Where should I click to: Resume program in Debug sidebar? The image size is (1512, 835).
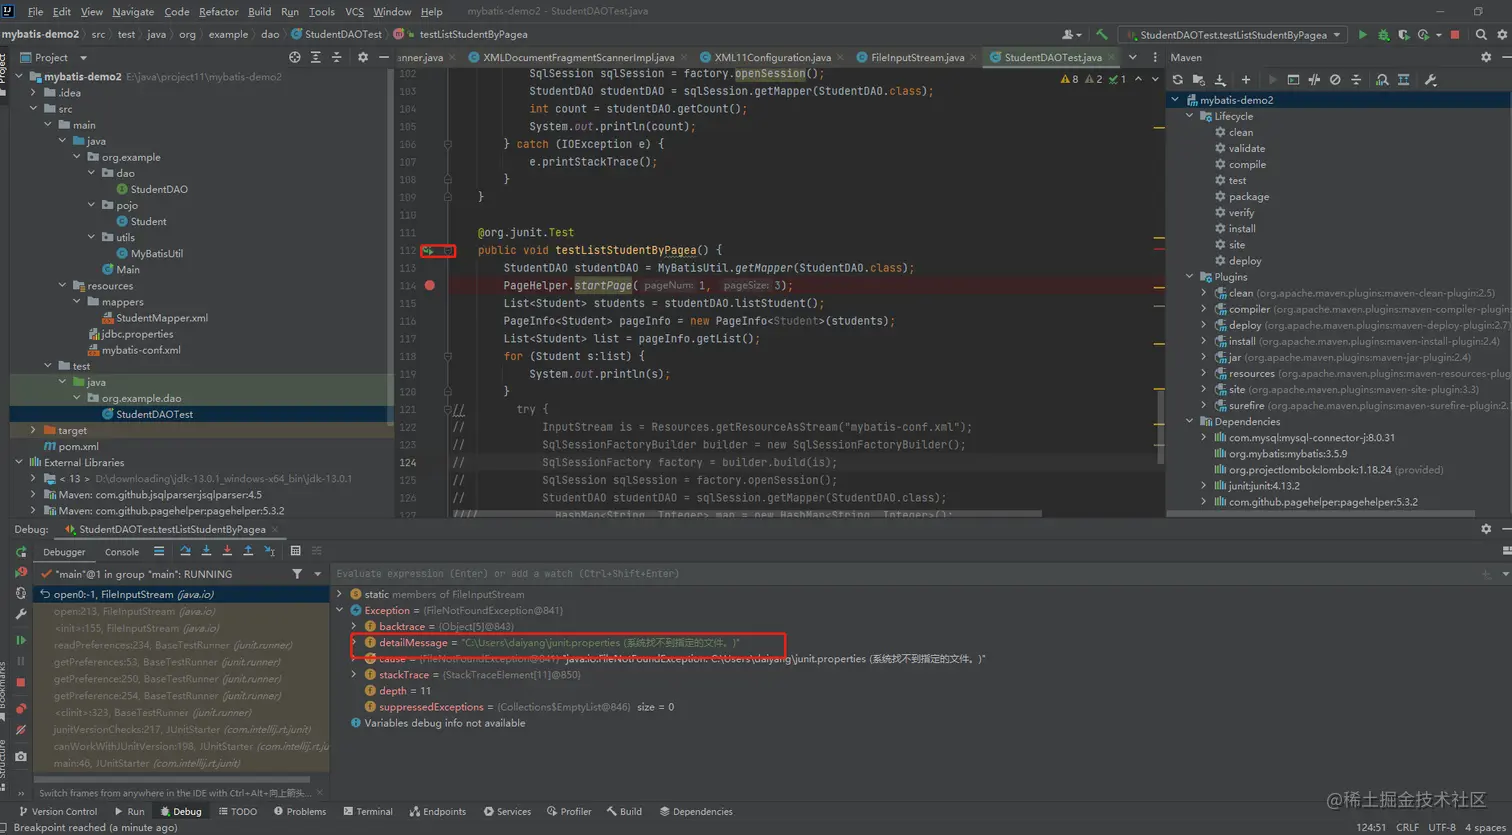(x=21, y=640)
